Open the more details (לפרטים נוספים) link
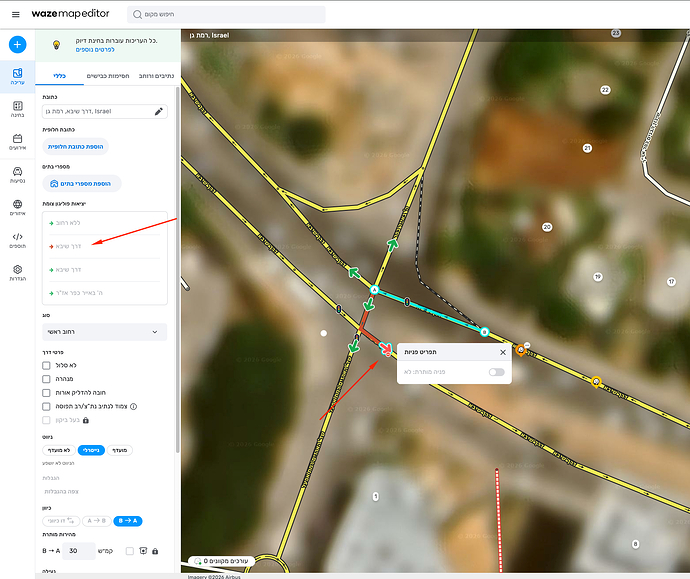The height and width of the screenshot is (579, 690). coord(95,50)
